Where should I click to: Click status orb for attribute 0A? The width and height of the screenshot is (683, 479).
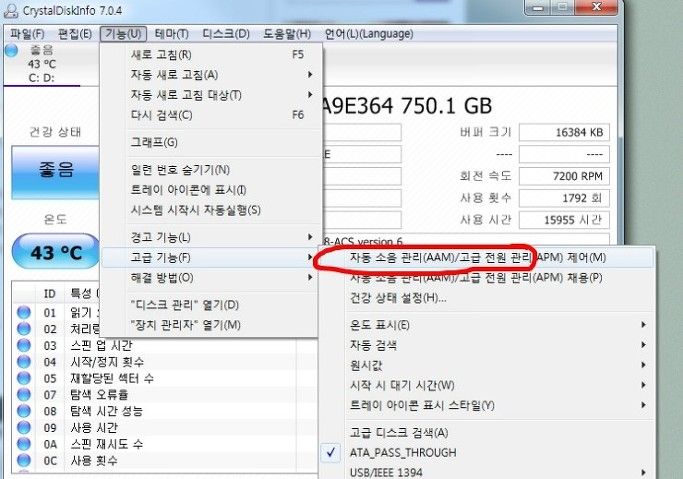coord(24,444)
